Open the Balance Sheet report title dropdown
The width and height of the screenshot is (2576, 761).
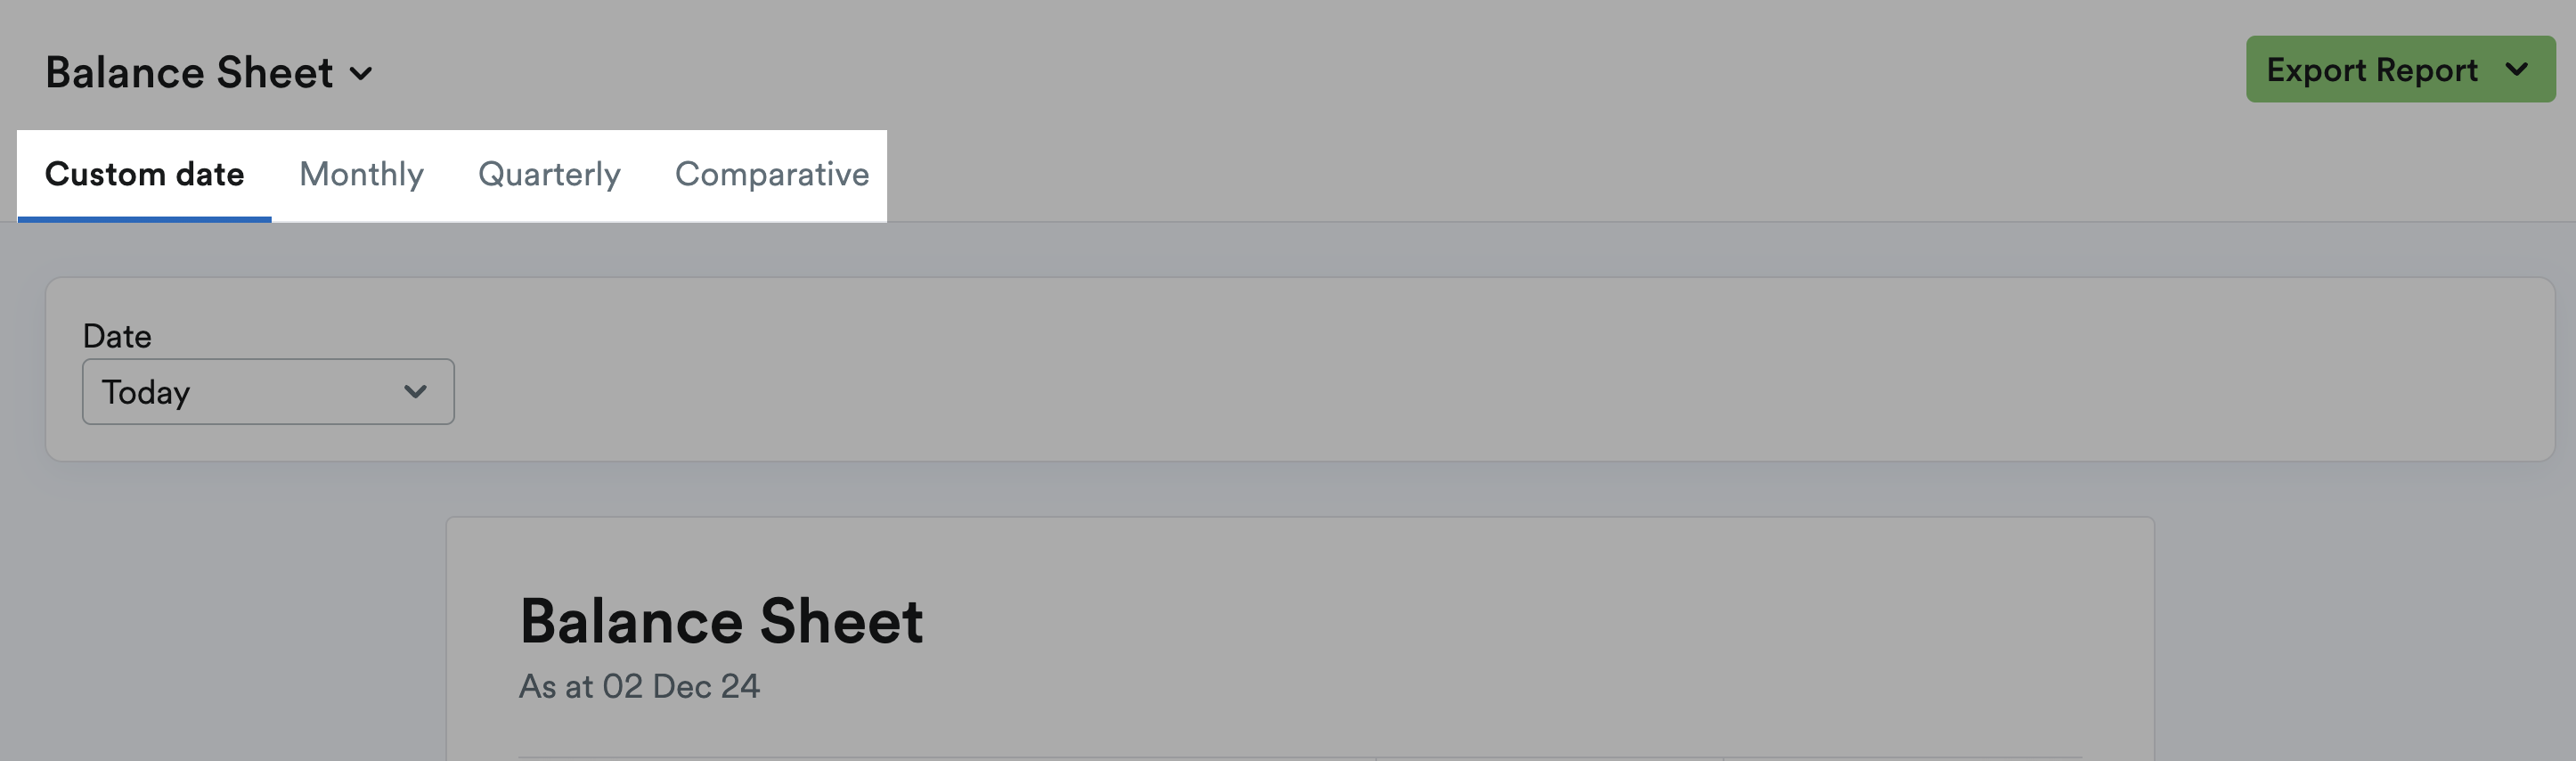209,73
